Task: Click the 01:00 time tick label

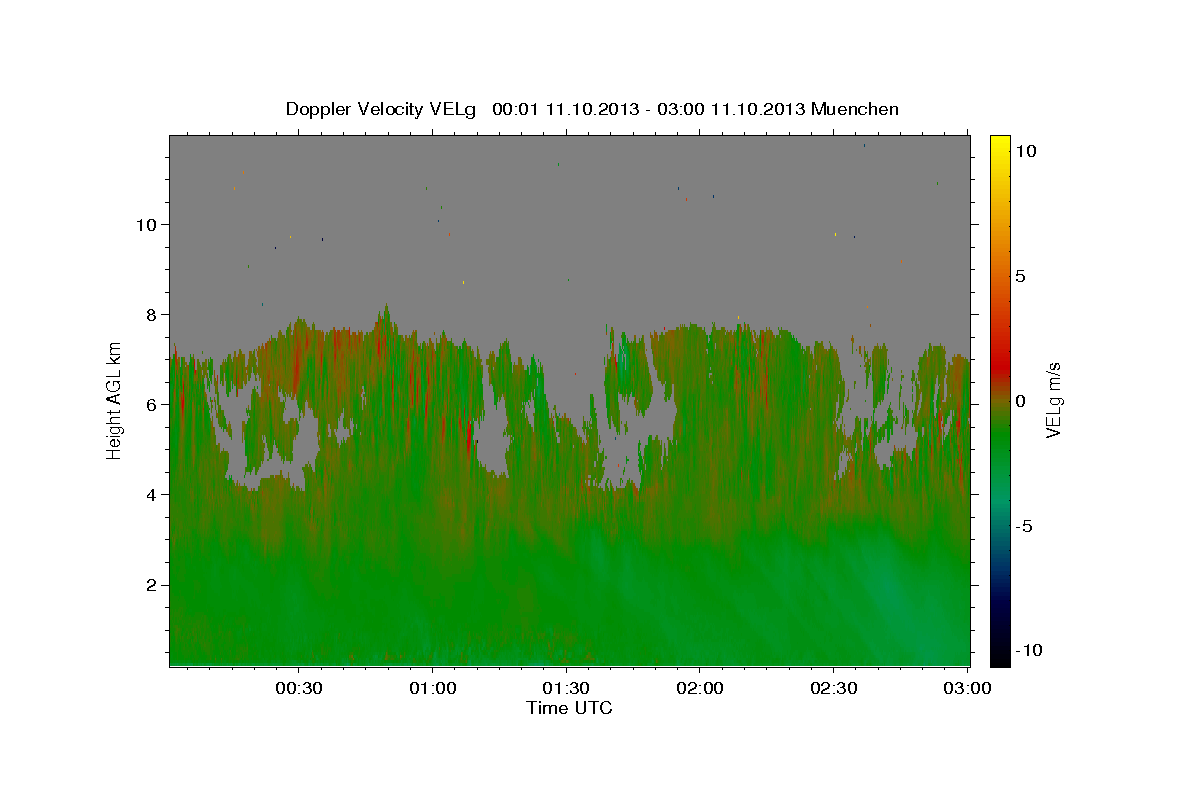Action: click(432, 689)
